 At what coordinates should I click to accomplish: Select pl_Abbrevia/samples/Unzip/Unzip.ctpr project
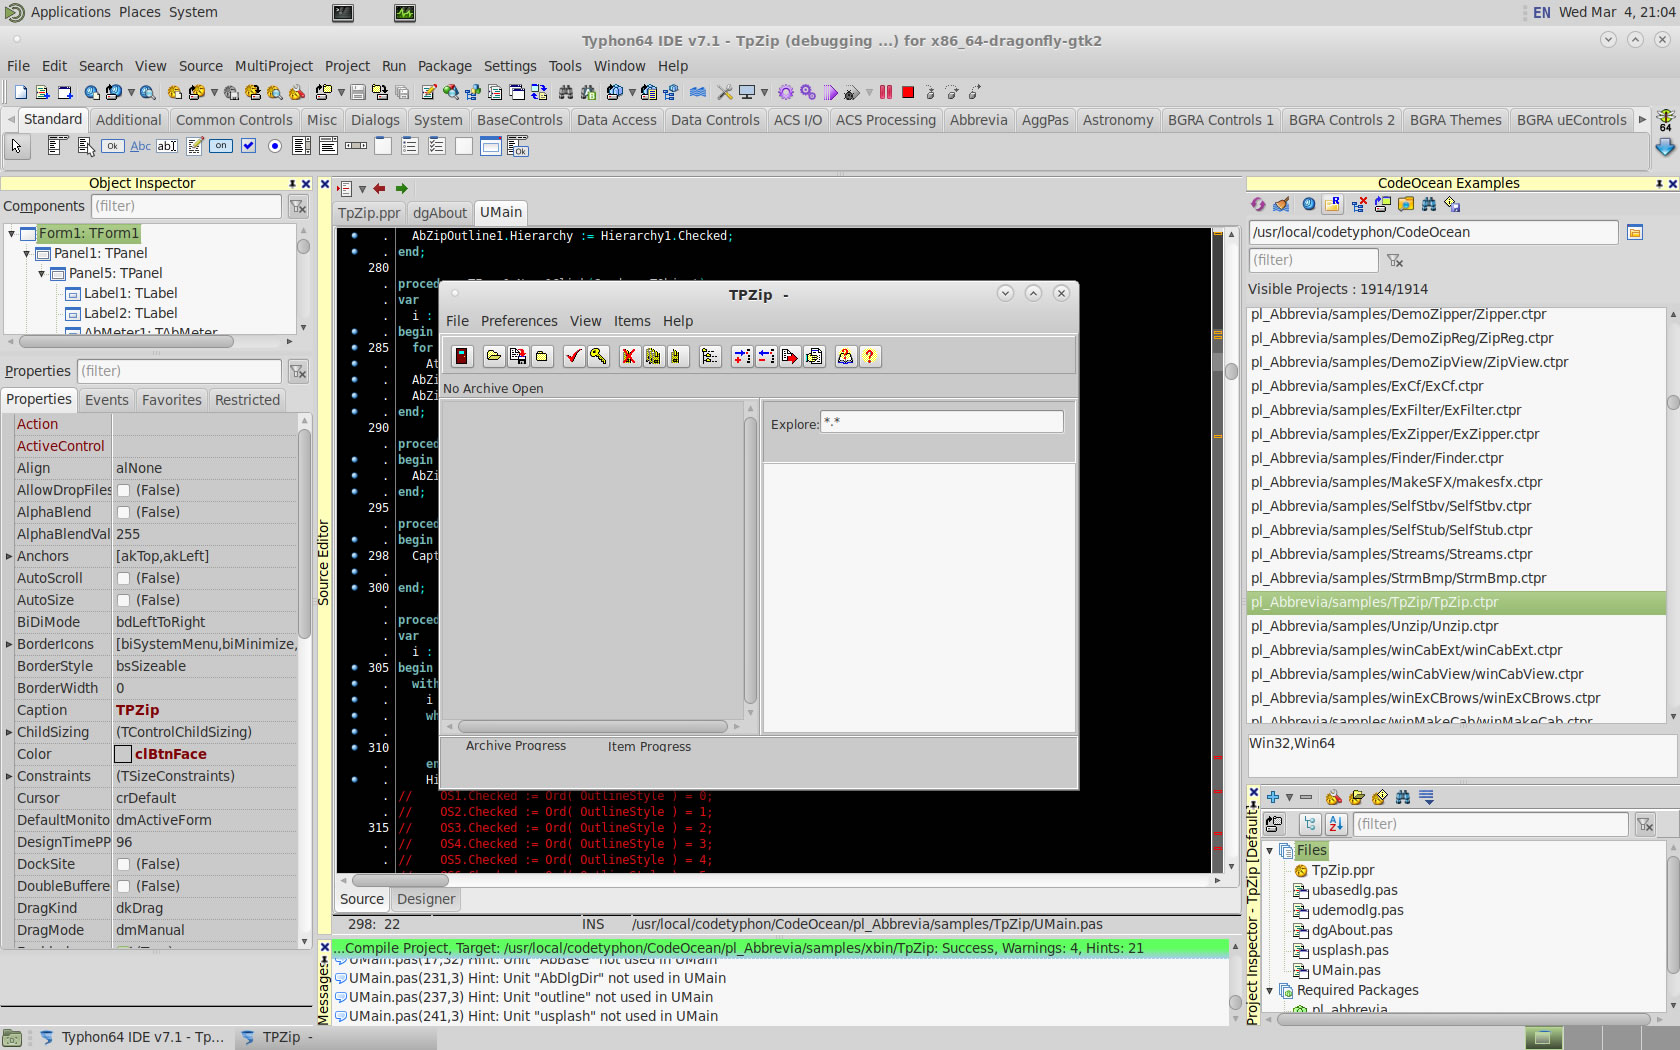pos(1459,626)
